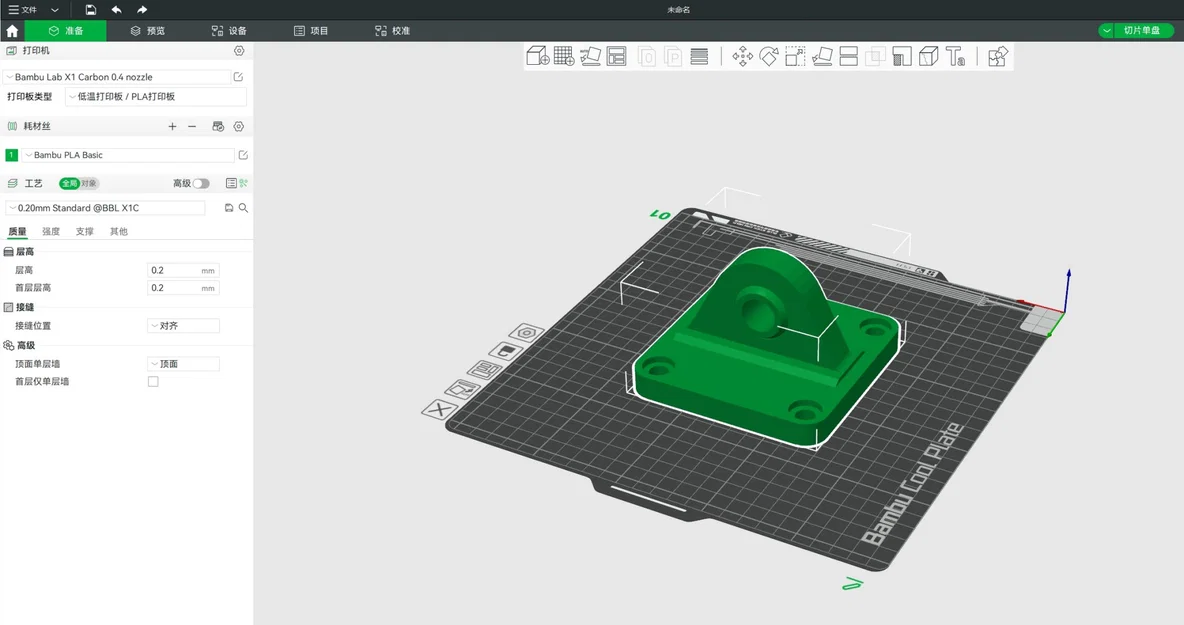Open the 质量 settings tab
1184x625 pixels.
point(17,232)
